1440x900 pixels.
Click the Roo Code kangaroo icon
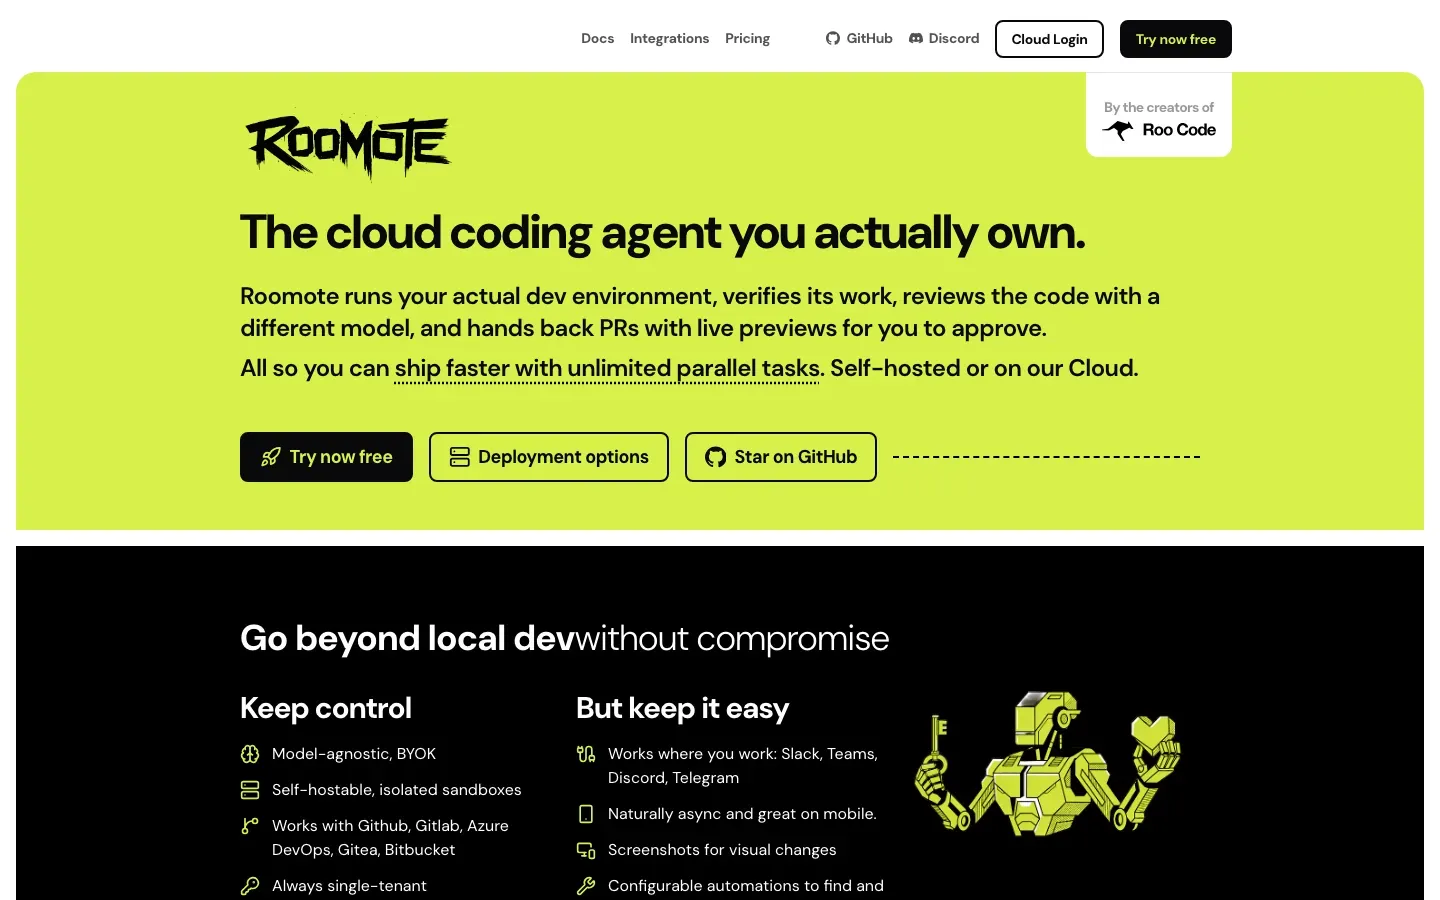pyautogui.click(x=1118, y=130)
